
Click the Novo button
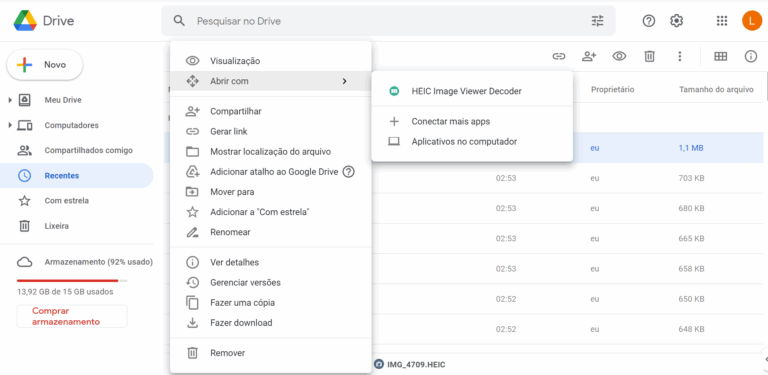(x=45, y=65)
